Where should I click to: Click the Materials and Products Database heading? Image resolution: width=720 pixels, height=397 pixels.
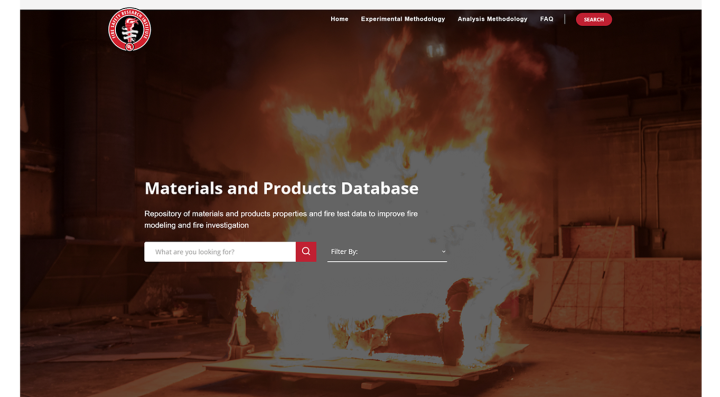pyautogui.click(x=281, y=188)
